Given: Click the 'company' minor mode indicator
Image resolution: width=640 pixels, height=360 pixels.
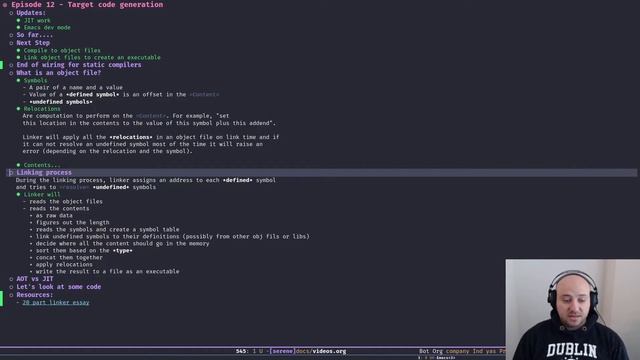Looking at the screenshot, I should click(x=458, y=351).
